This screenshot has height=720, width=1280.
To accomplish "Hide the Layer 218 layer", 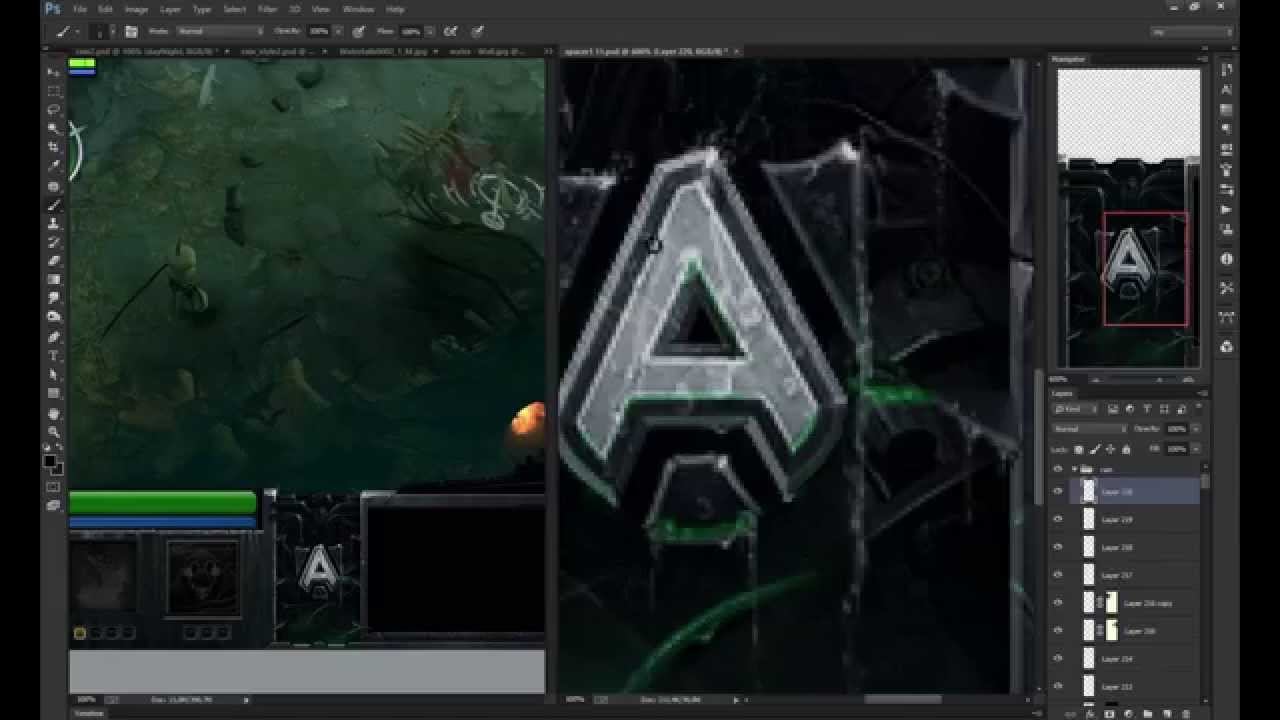I will click(x=1058, y=547).
